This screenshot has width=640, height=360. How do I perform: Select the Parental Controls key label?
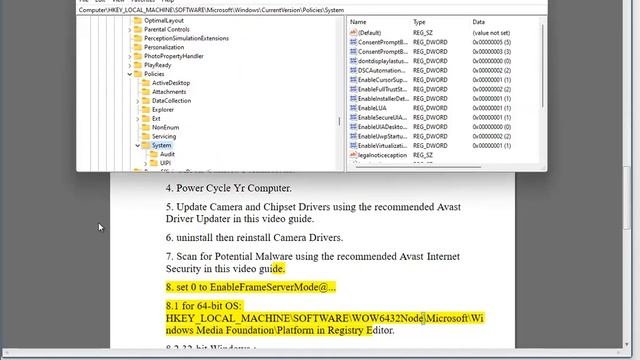167,29
